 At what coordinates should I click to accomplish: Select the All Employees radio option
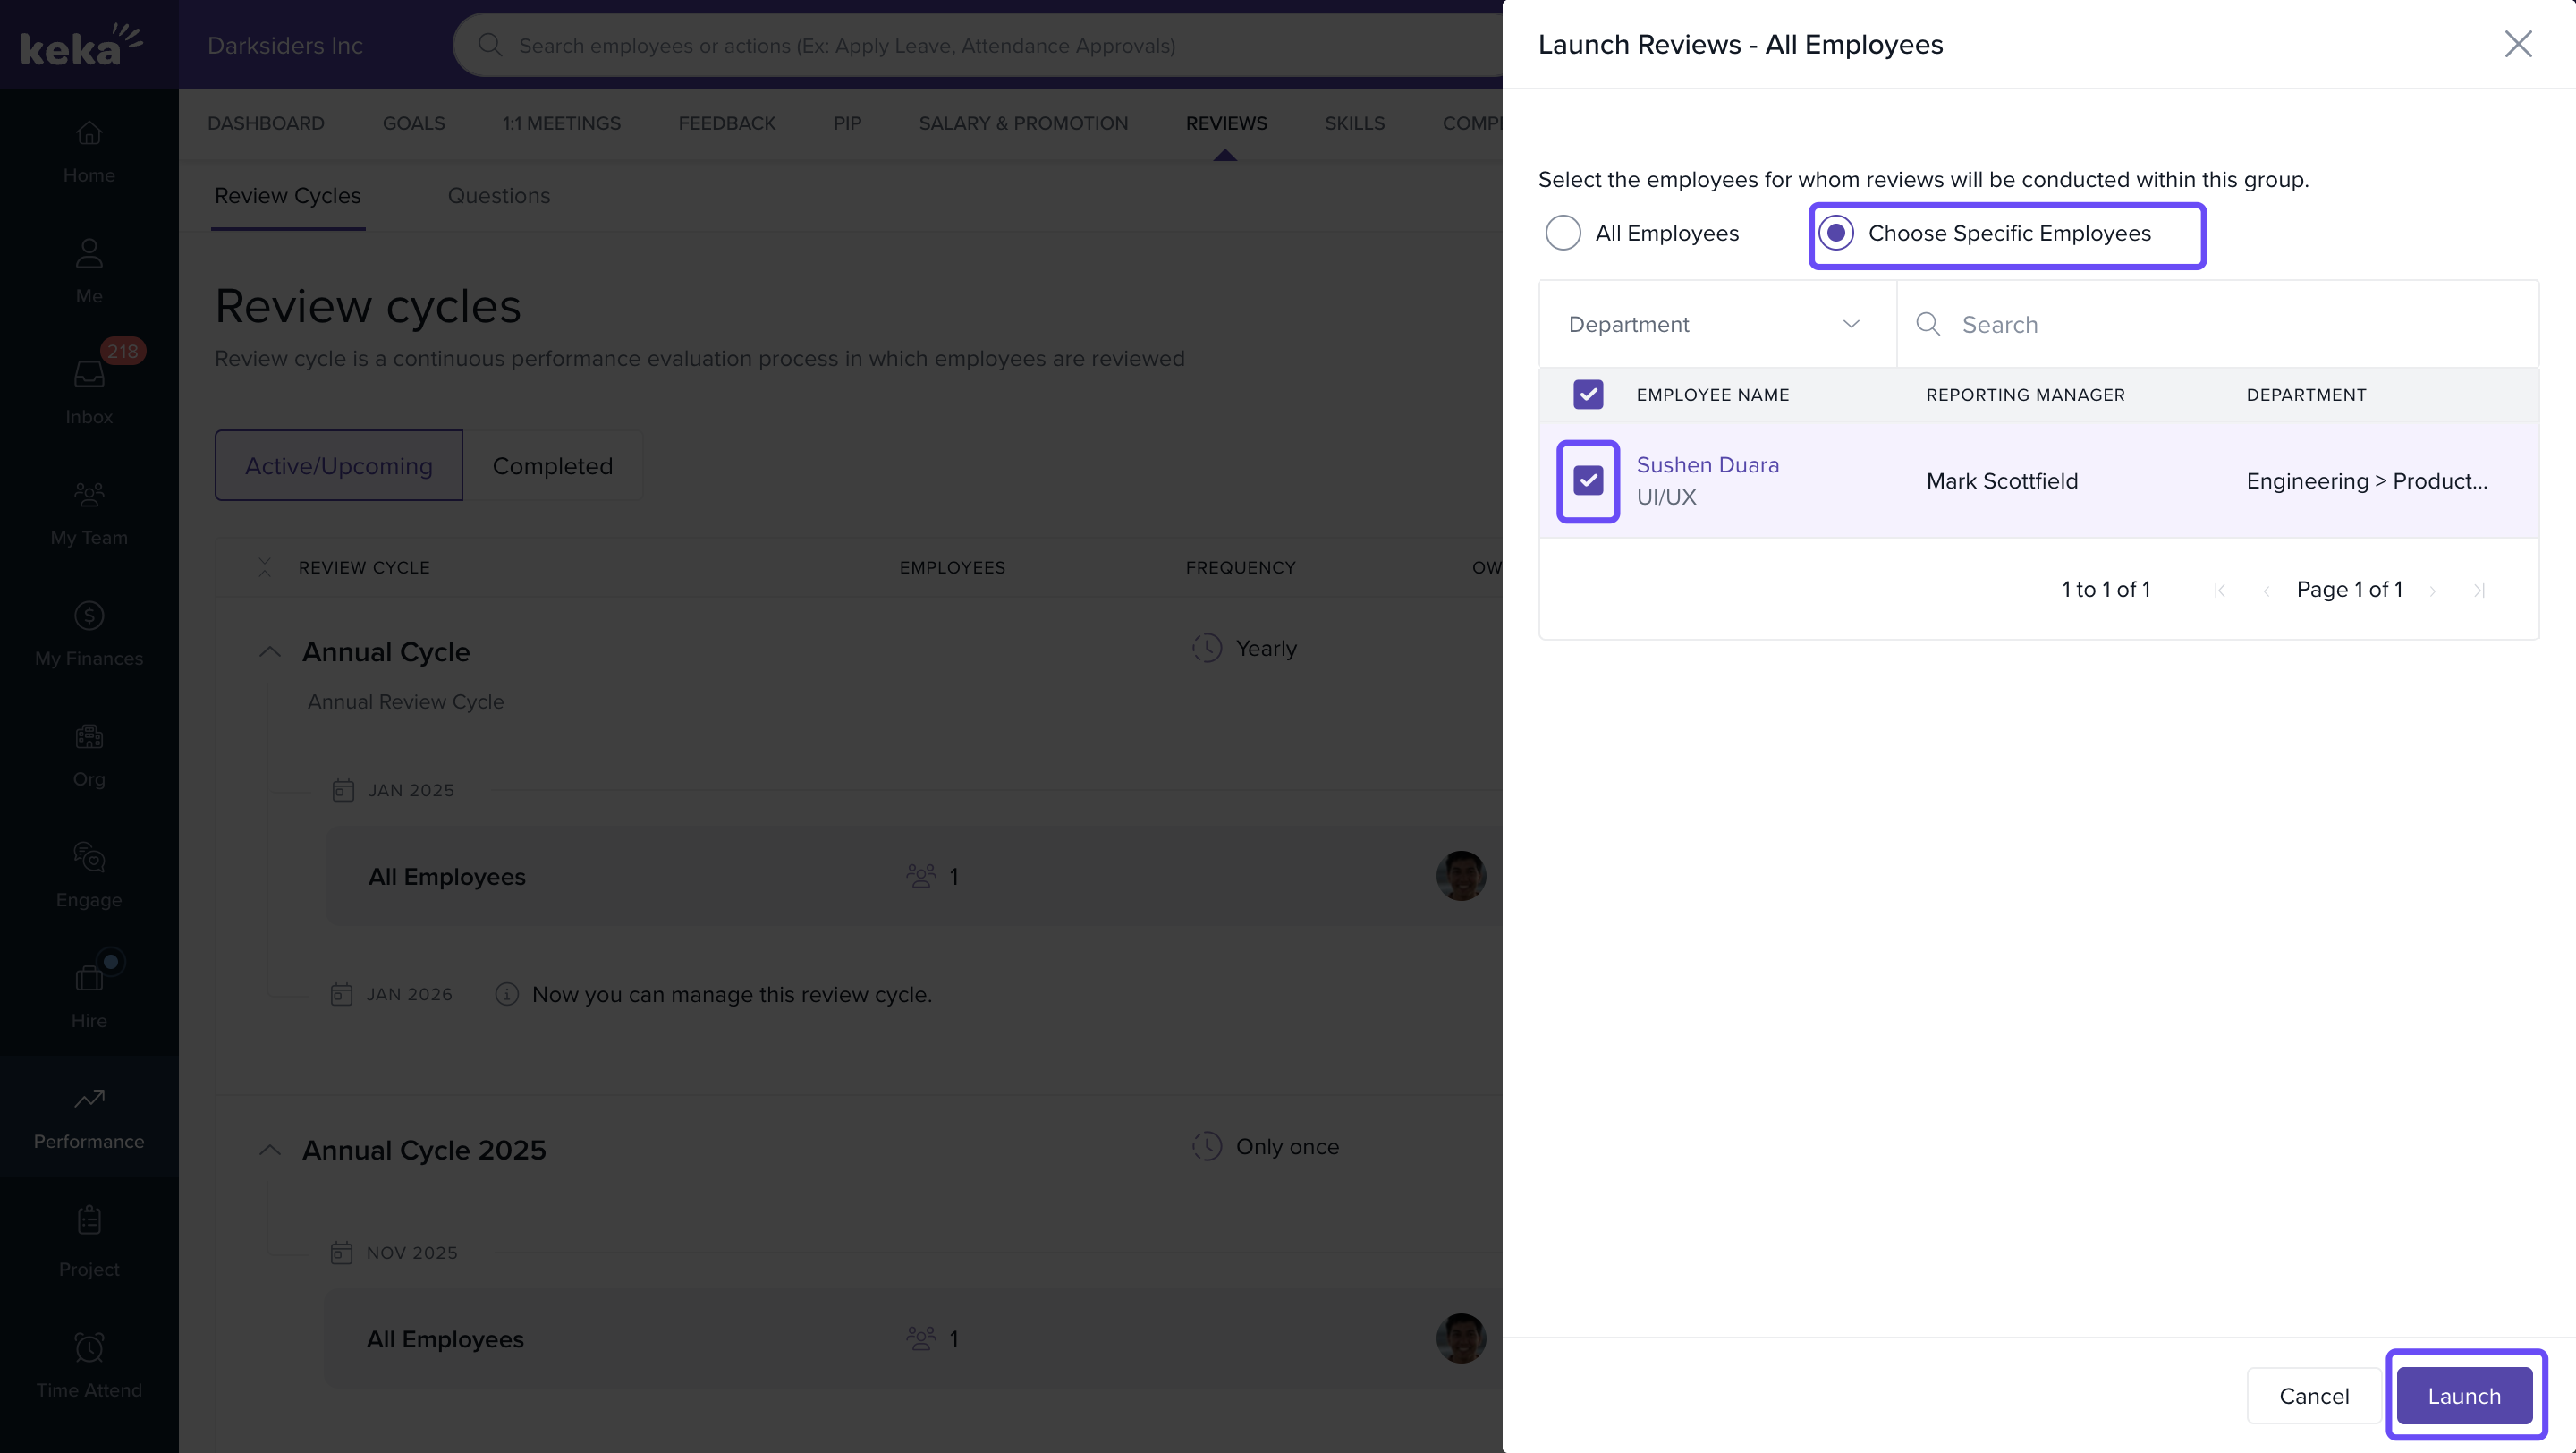coord(1563,233)
